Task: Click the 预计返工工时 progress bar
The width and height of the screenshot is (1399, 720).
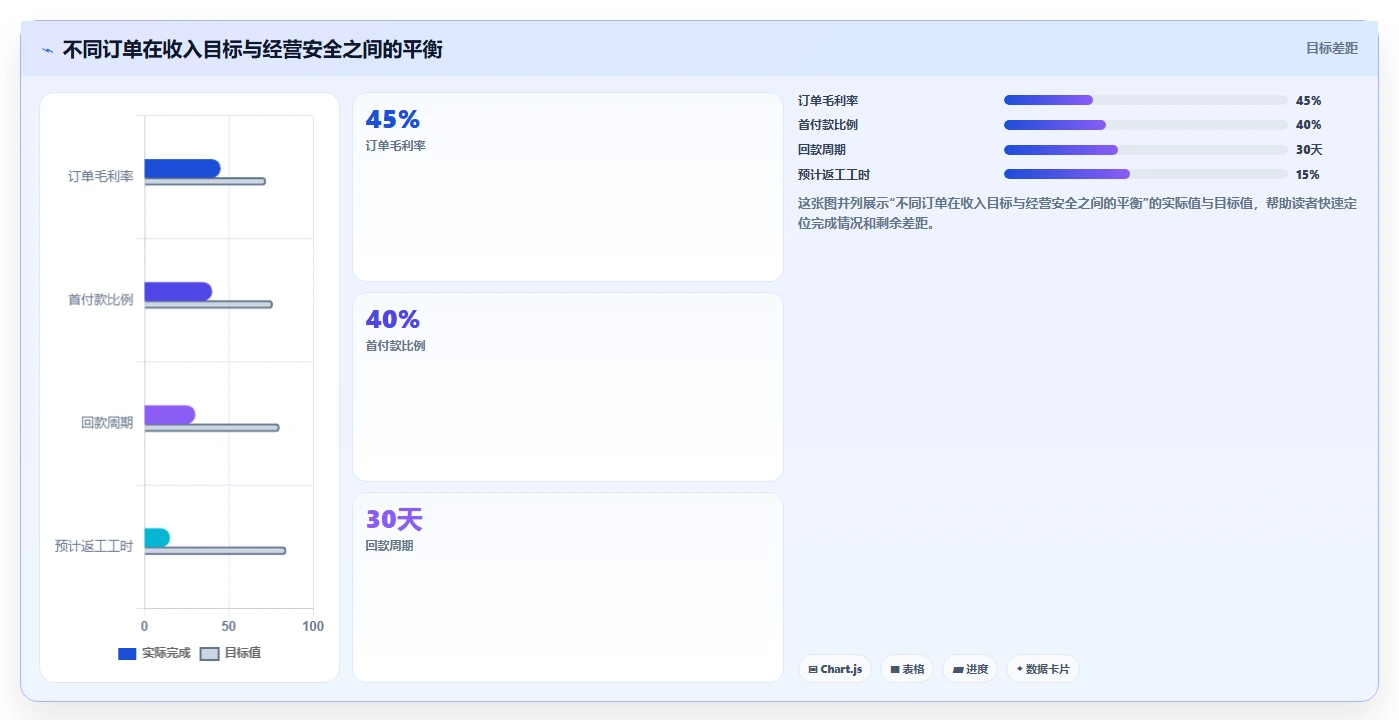Action: tap(1145, 174)
